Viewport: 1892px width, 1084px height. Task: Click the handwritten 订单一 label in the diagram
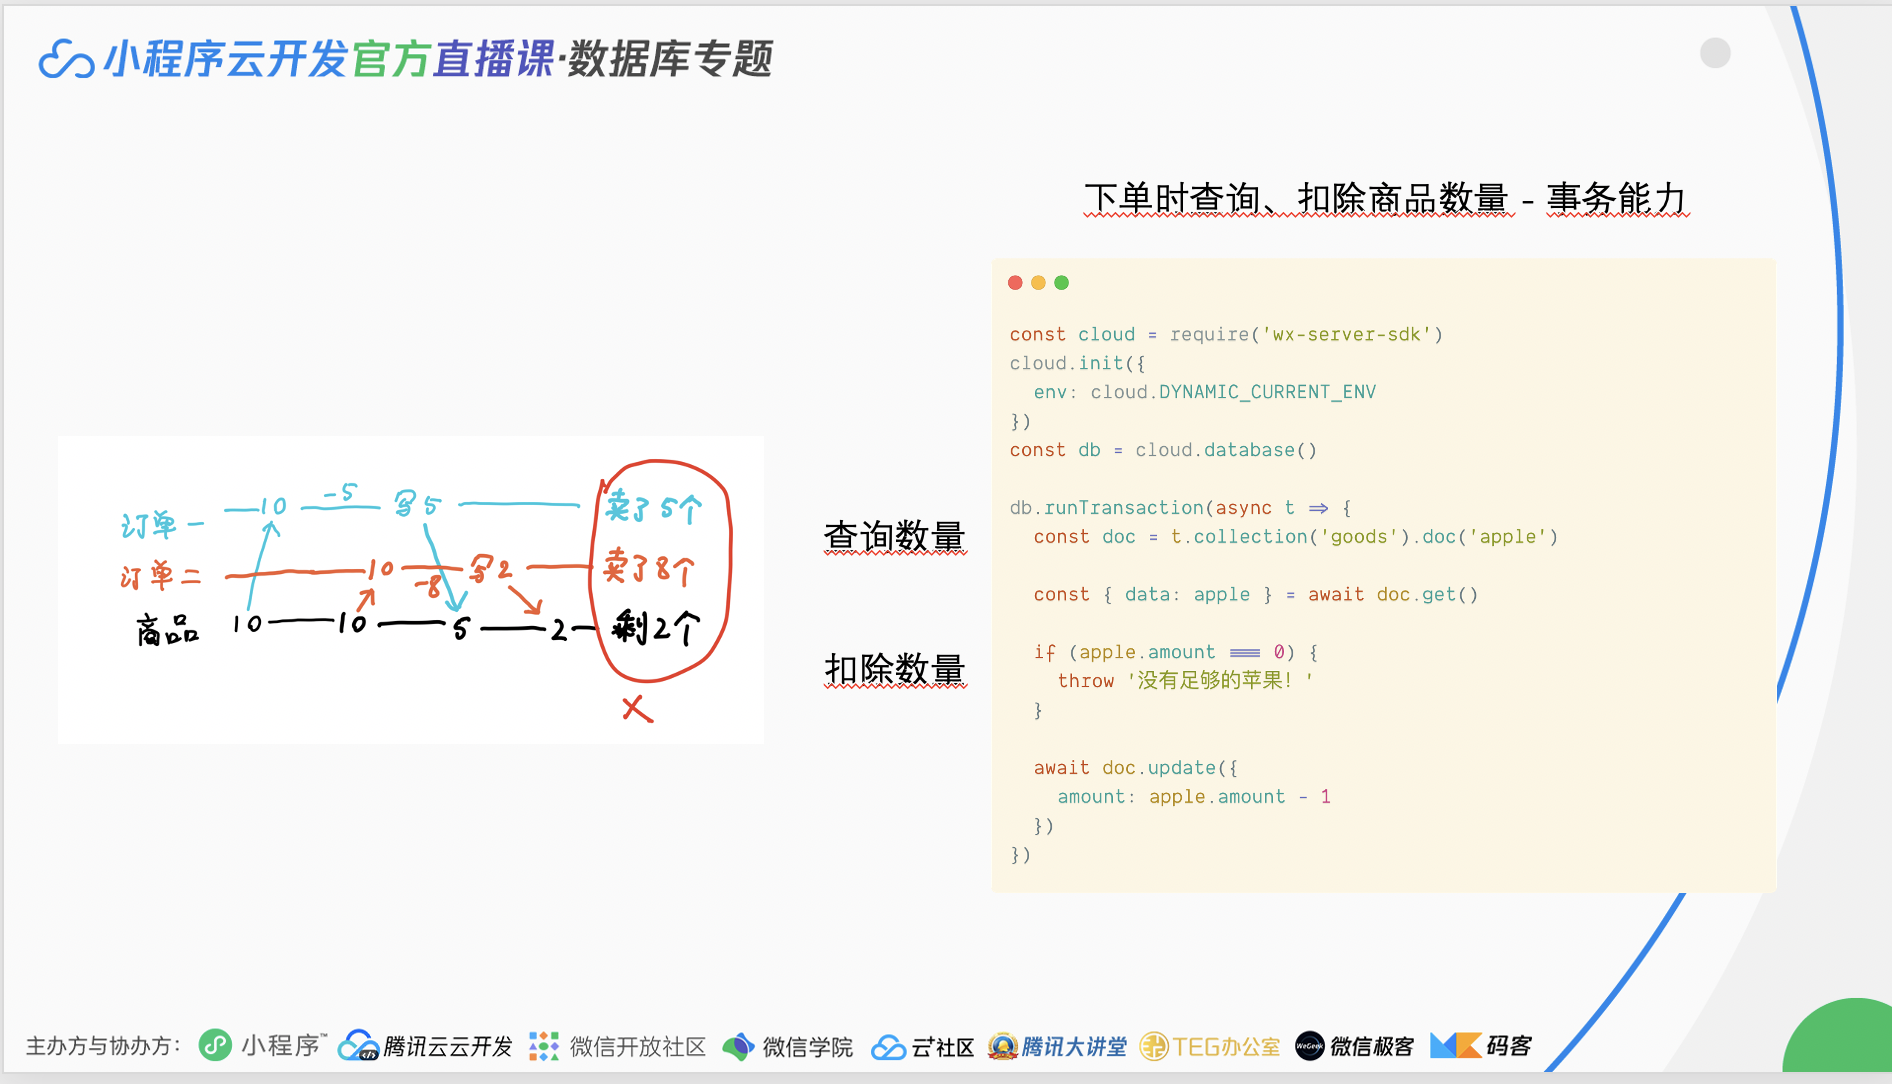[x=162, y=524]
